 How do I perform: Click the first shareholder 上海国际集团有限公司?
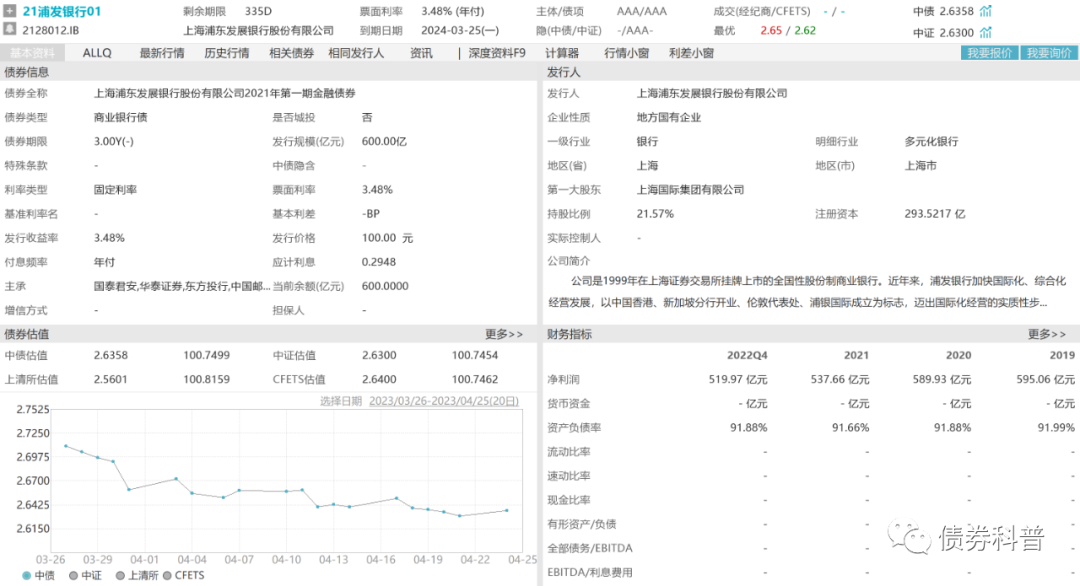690,189
